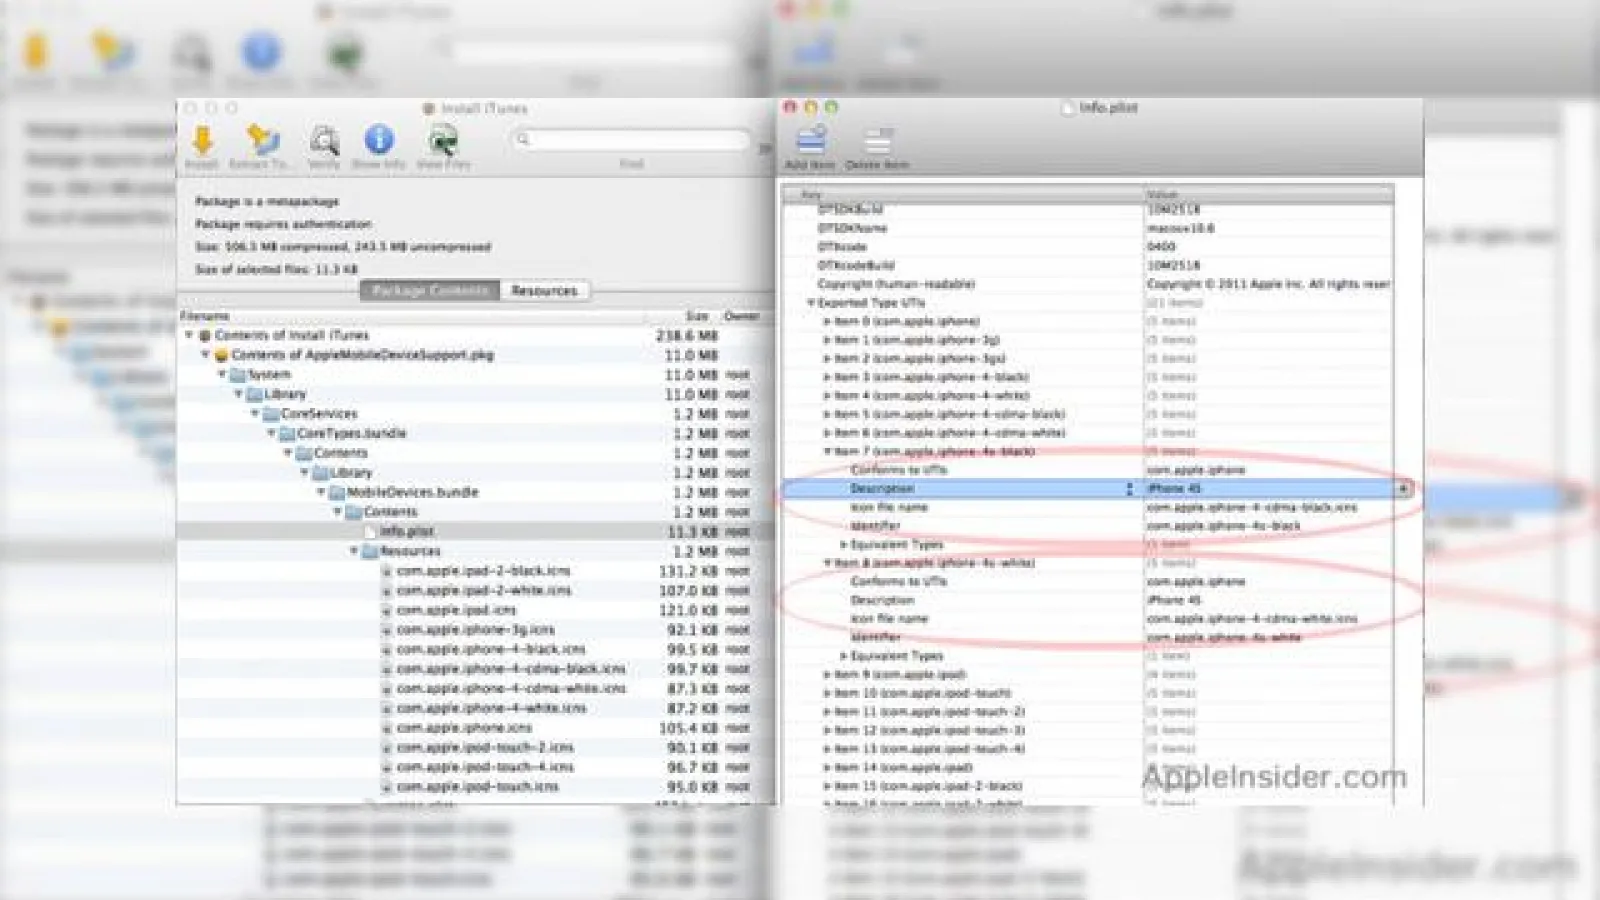The width and height of the screenshot is (1600, 900).
Task: Click value com.apple.iphone-4-cdma-white.icns
Action: (1252, 619)
